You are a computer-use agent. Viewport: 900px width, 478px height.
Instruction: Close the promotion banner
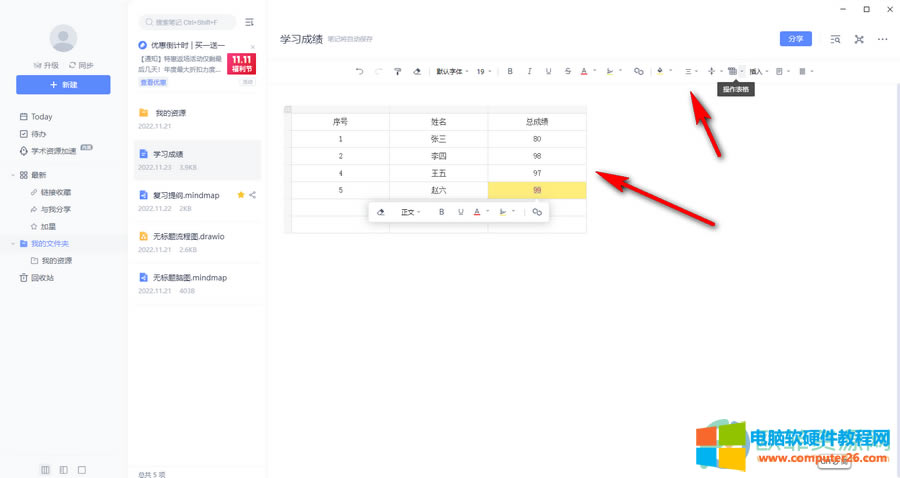point(253,46)
